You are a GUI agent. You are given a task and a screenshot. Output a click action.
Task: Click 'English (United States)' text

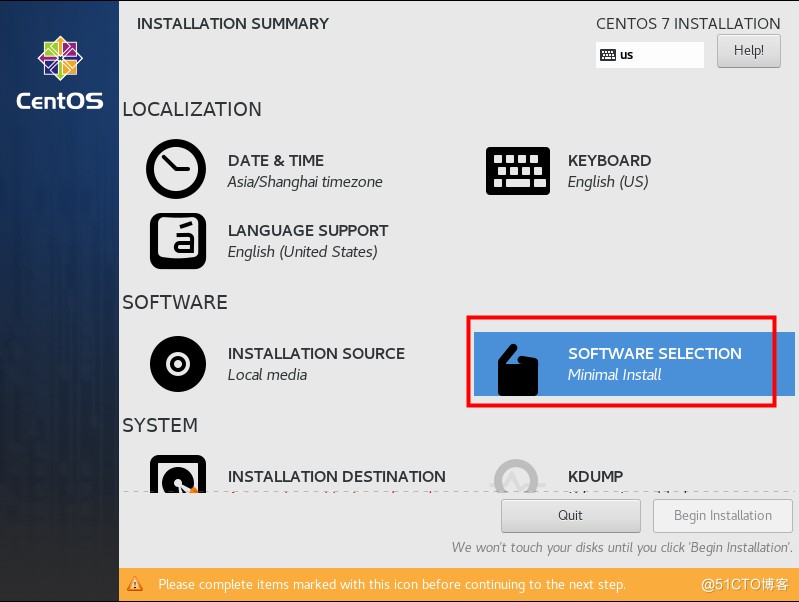click(303, 252)
